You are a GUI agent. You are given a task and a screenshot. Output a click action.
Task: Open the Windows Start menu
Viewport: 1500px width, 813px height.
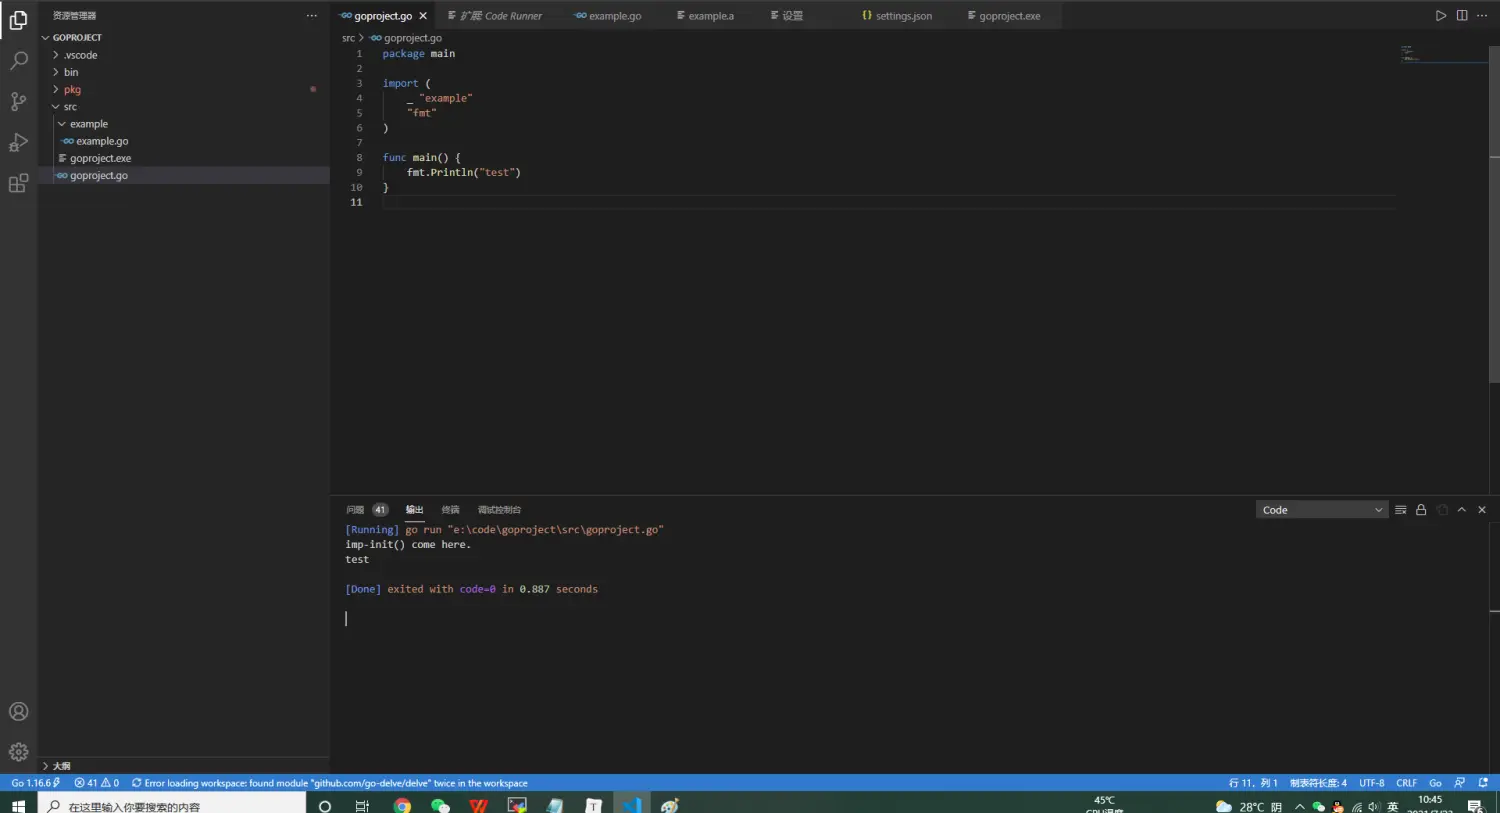tap(18, 806)
